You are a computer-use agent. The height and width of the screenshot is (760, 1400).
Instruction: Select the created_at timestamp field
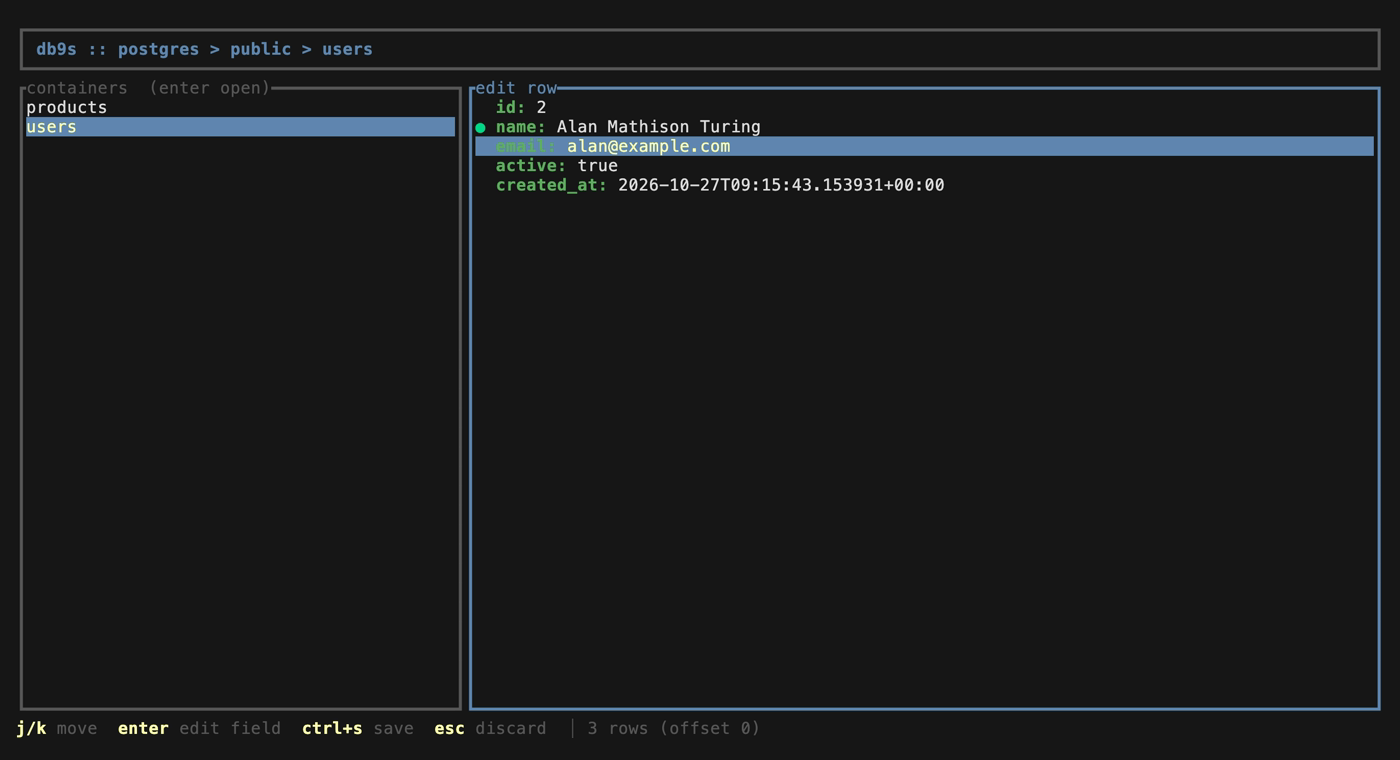point(924,185)
